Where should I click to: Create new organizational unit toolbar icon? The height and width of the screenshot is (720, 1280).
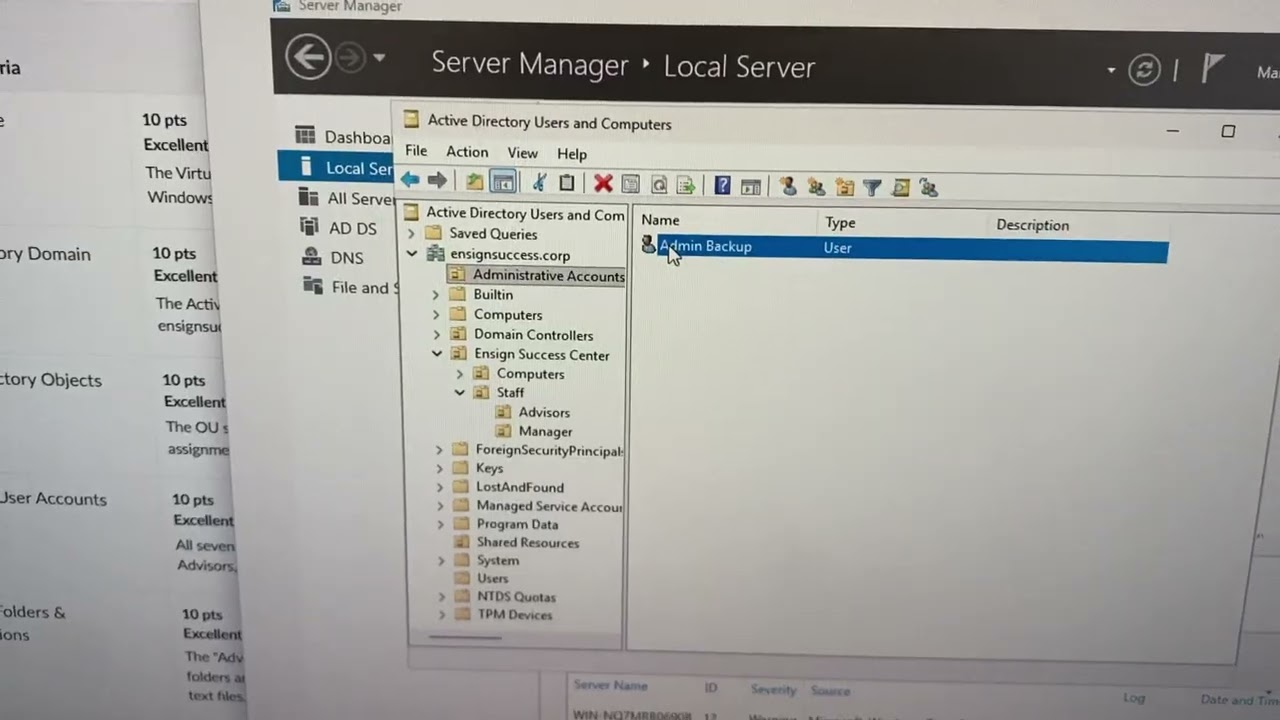[845, 187]
